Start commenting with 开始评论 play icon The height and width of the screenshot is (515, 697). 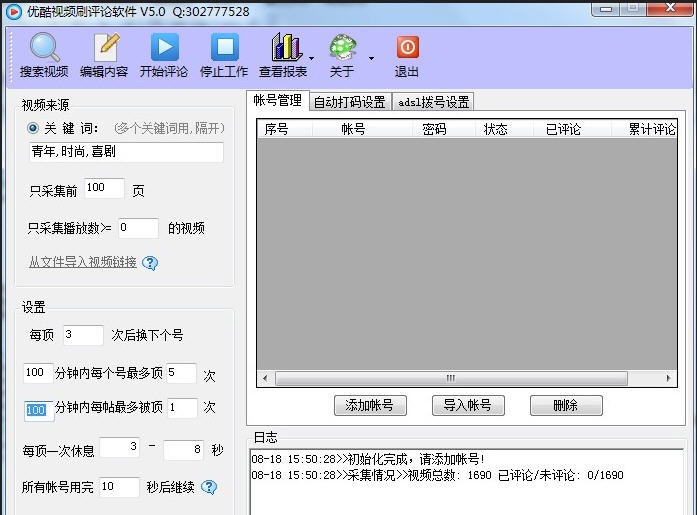point(164,47)
